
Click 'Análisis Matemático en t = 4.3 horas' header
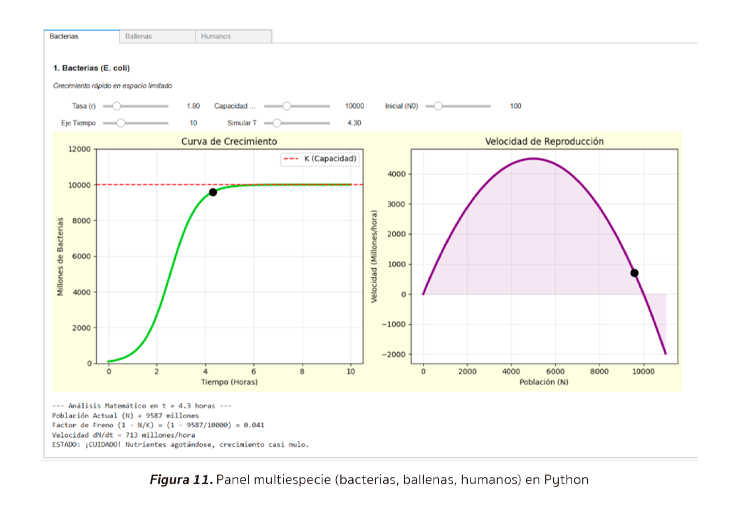(141, 405)
